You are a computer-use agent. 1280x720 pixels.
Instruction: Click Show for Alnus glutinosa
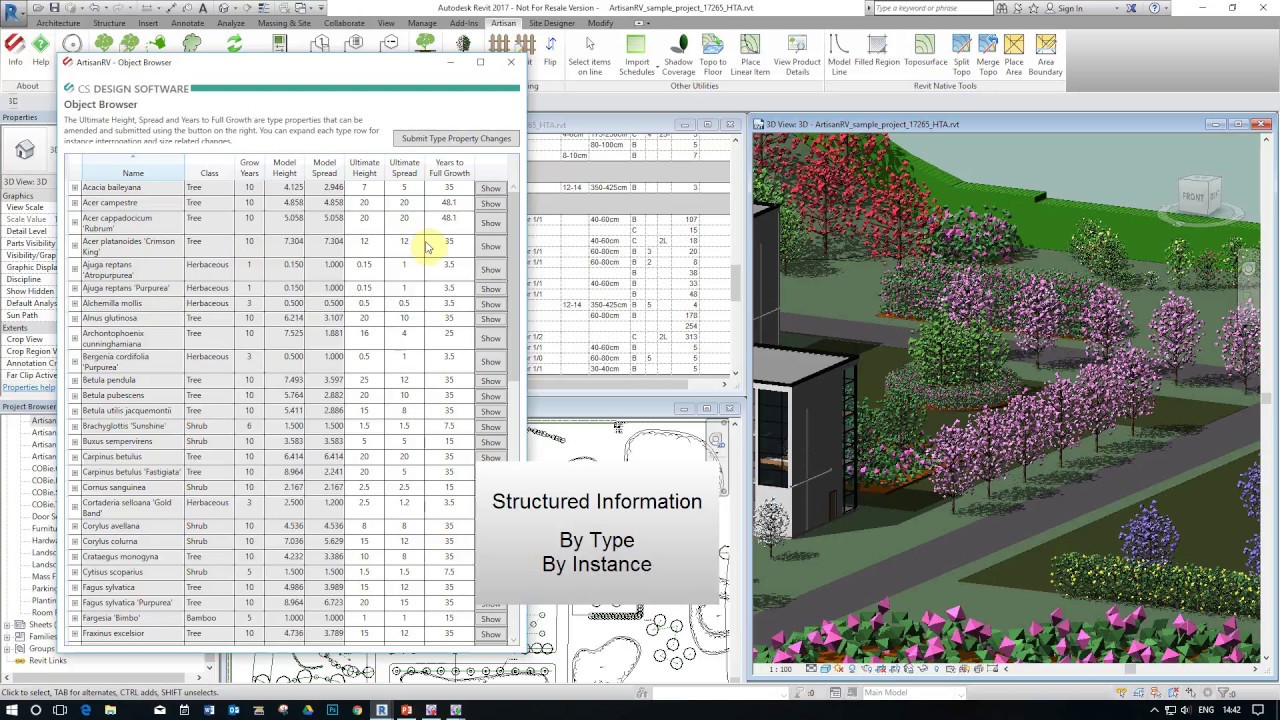(x=490, y=319)
